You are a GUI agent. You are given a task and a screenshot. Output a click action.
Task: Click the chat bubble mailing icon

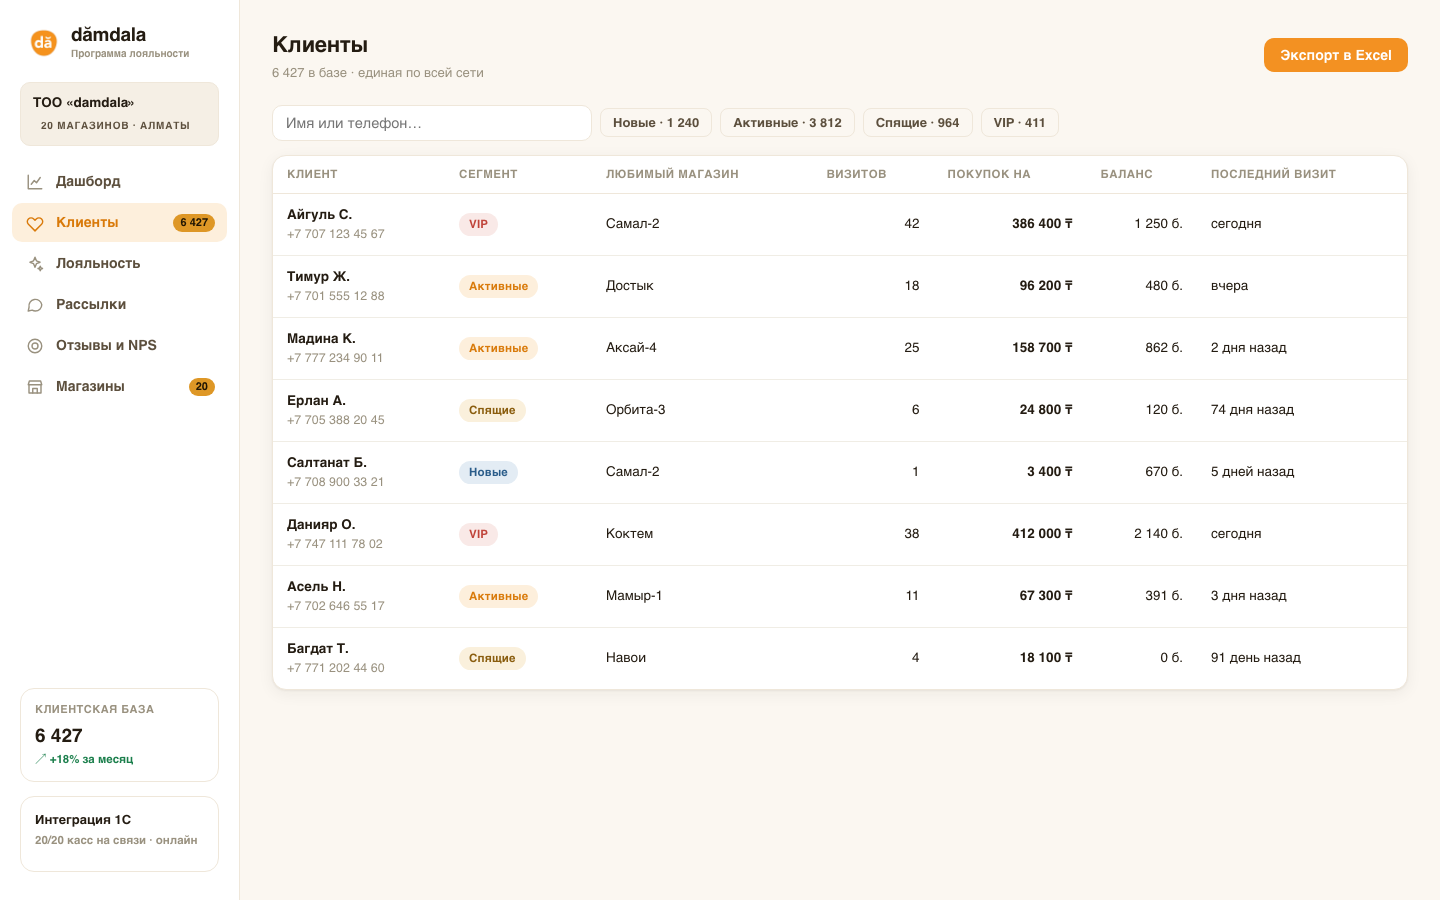tap(35, 305)
